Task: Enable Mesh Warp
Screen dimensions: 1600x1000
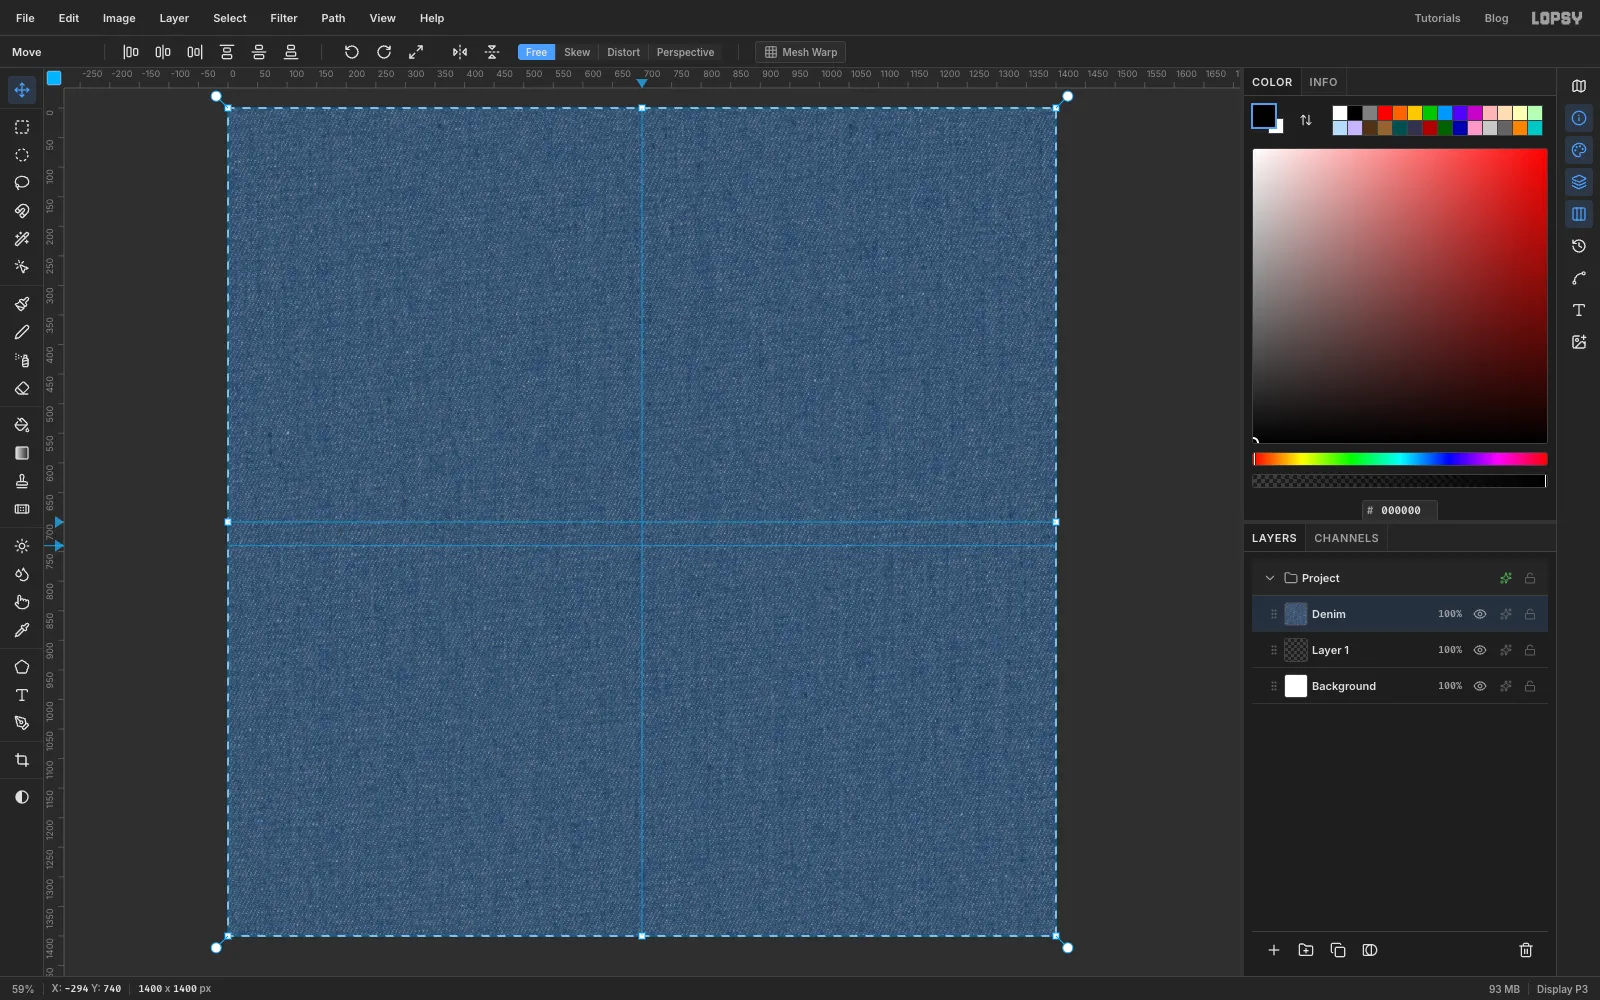Action: click(801, 52)
